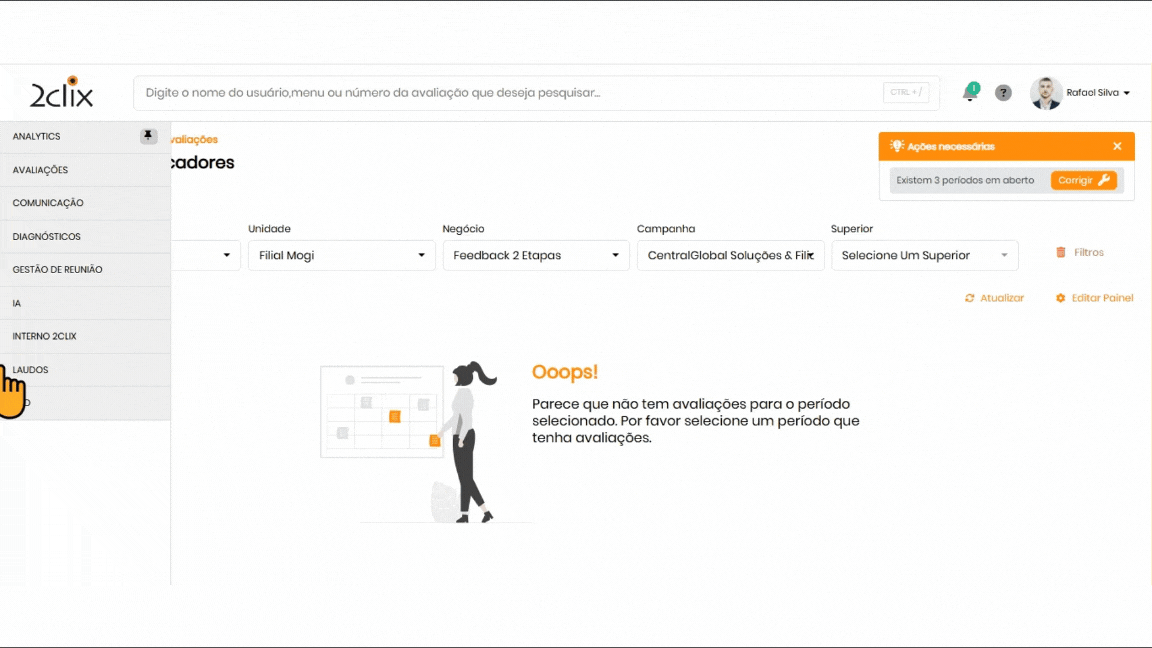Click the Atualizar refresh icon
This screenshot has height=648, width=1152.
coord(969,298)
